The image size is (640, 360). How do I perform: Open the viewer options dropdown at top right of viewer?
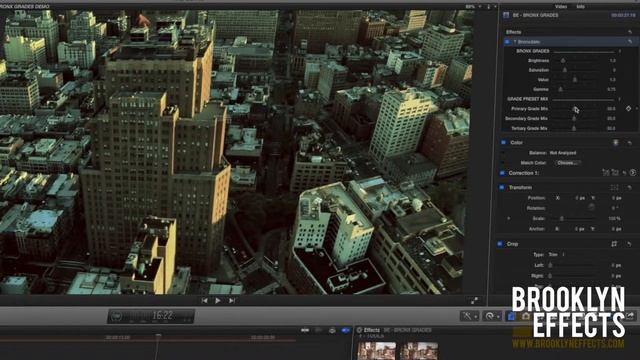[x=495, y=7]
